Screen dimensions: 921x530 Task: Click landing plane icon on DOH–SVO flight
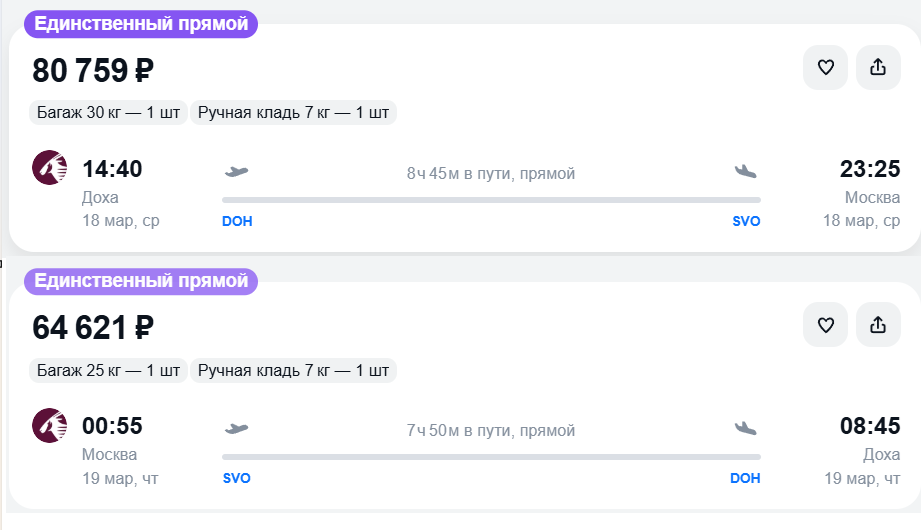click(745, 171)
